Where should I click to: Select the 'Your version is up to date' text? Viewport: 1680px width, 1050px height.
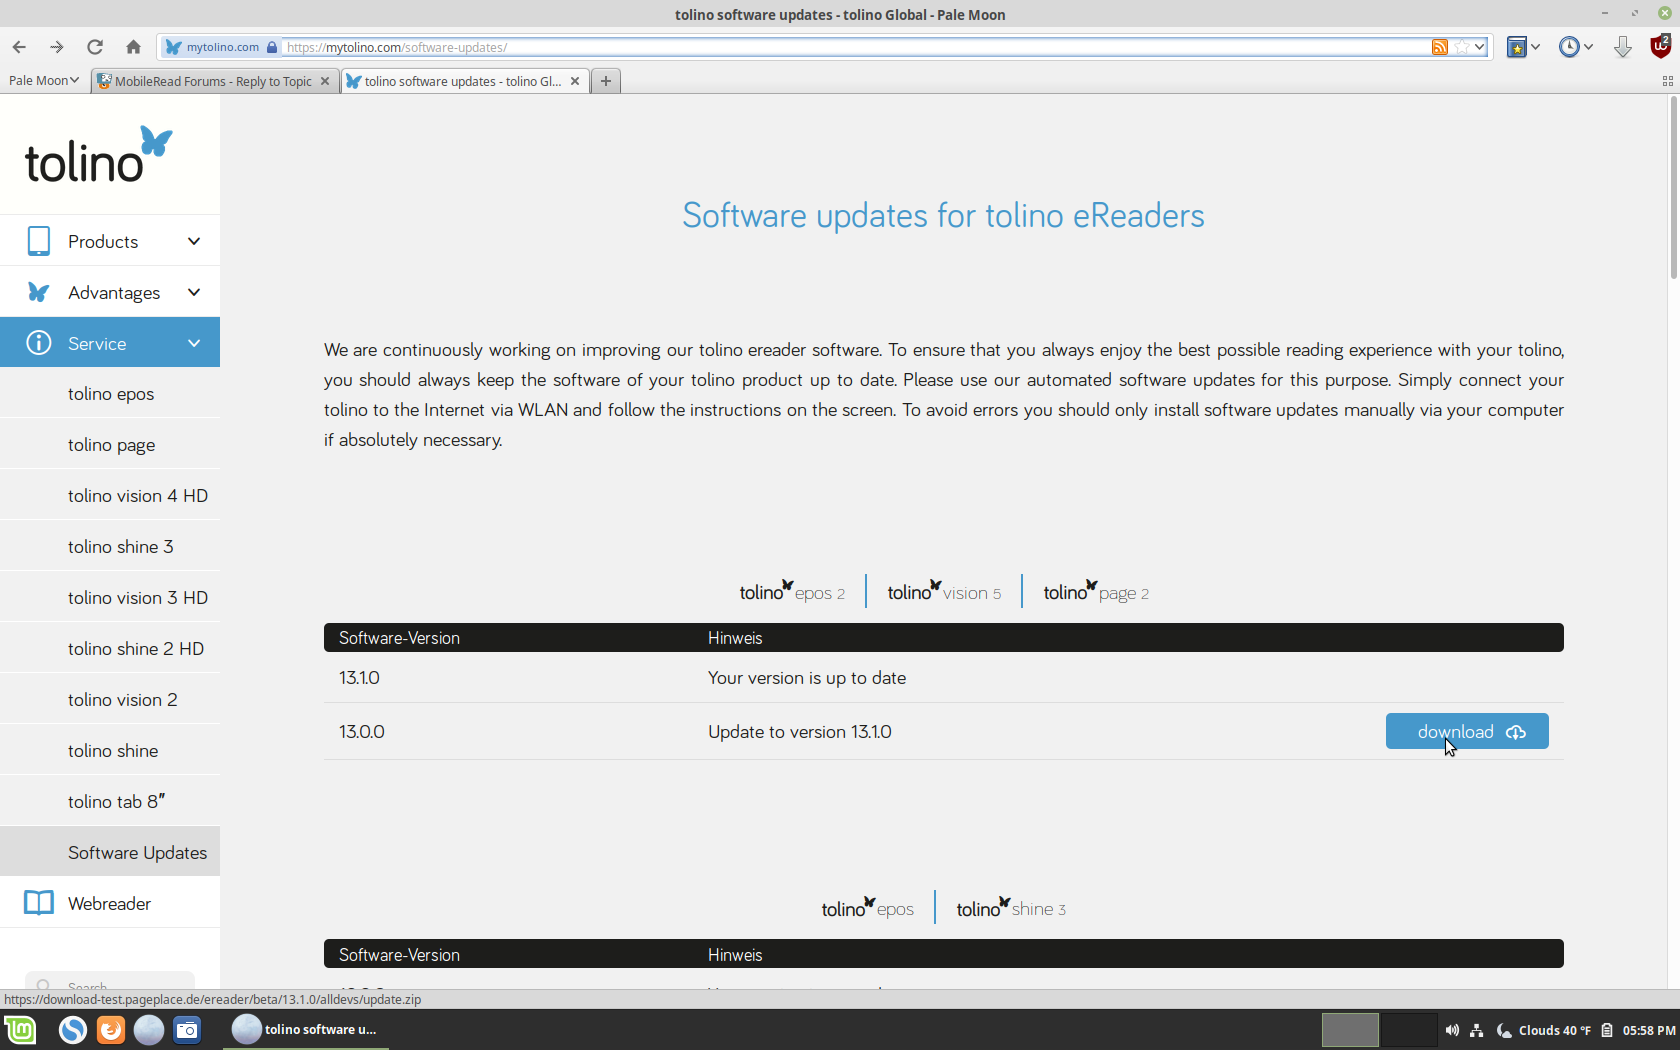pos(807,678)
